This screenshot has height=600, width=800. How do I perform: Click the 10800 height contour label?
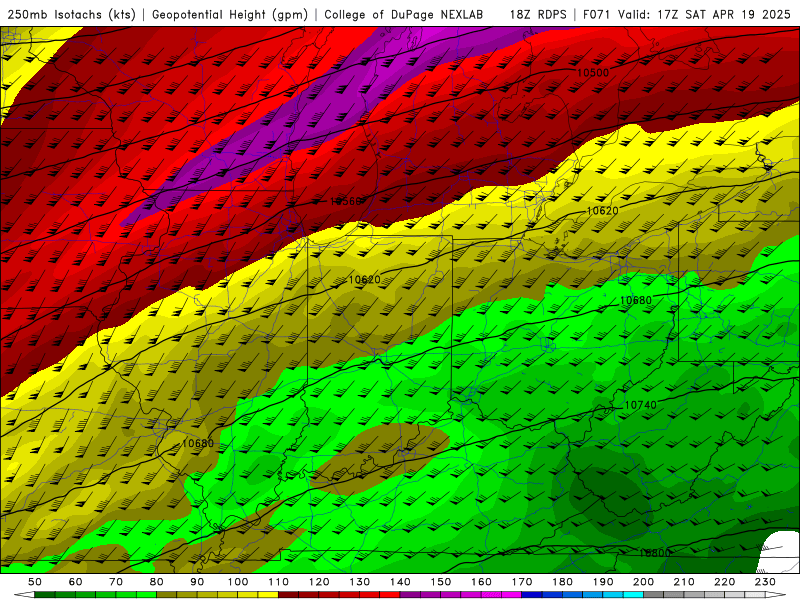tap(654, 553)
